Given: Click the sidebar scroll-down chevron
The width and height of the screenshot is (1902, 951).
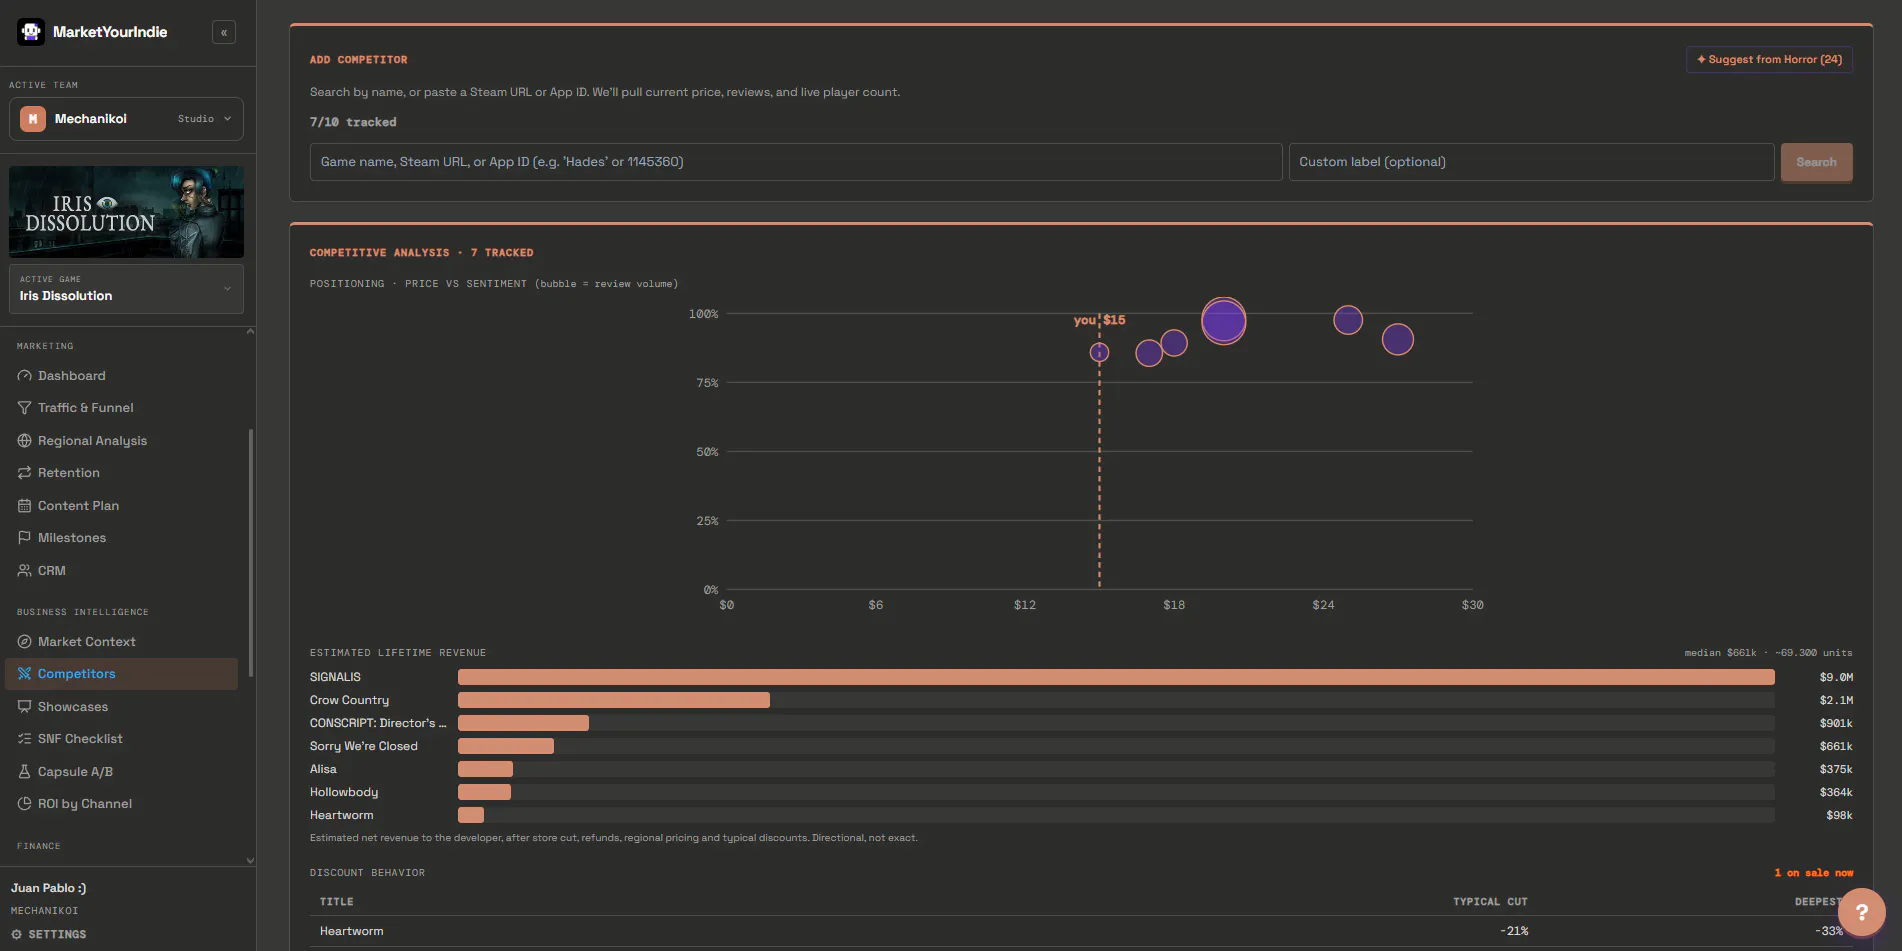Looking at the screenshot, I should point(250,860).
